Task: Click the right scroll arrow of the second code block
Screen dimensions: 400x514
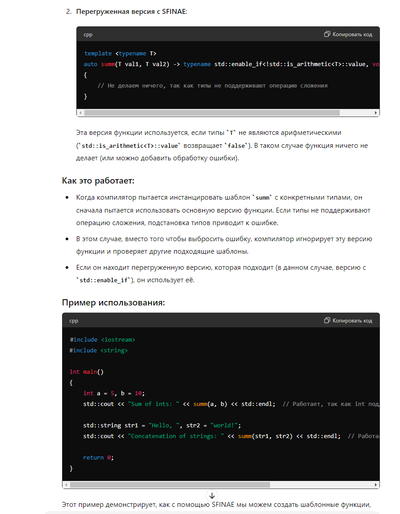Action: [x=376, y=484]
